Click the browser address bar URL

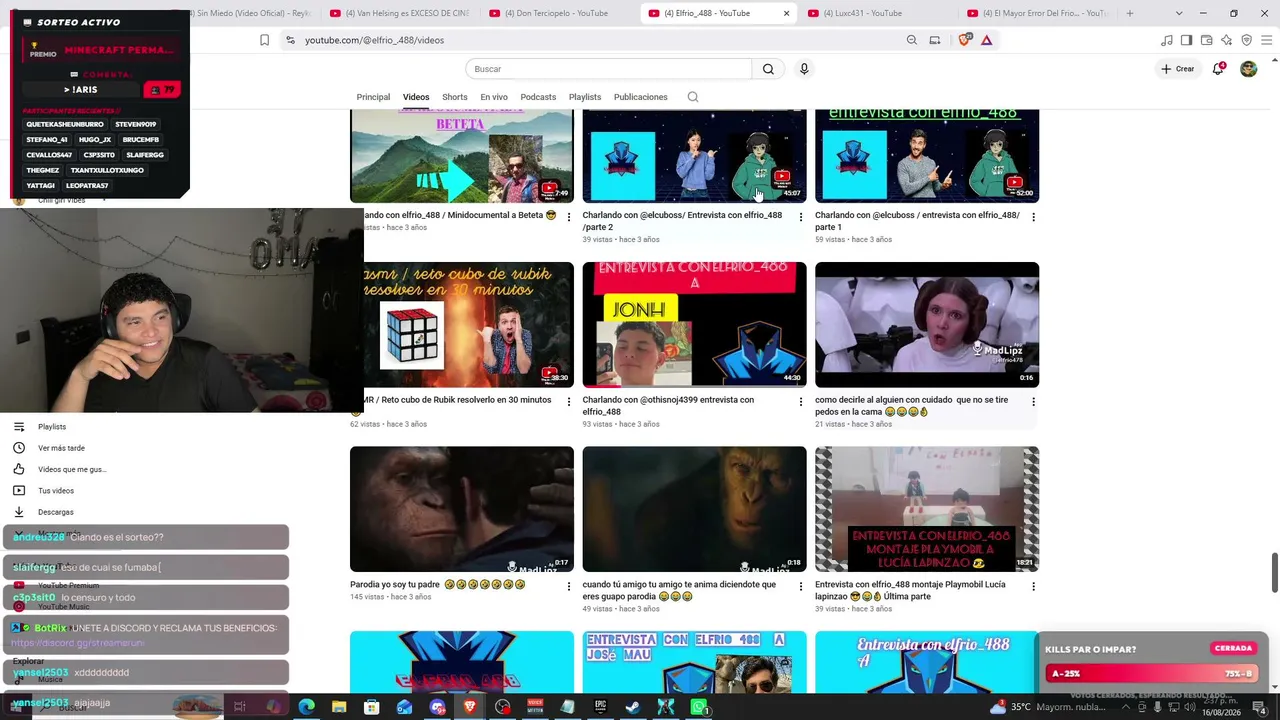click(x=375, y=40)
